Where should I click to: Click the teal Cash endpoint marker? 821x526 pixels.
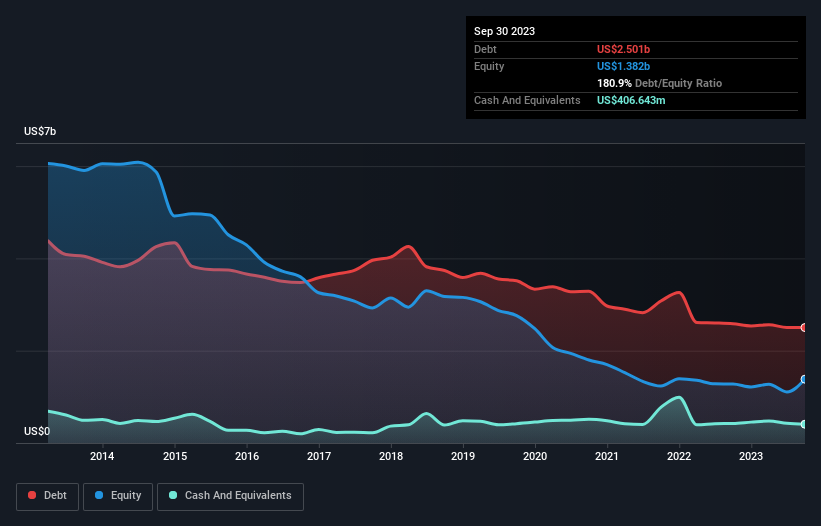tap(803, 425)
